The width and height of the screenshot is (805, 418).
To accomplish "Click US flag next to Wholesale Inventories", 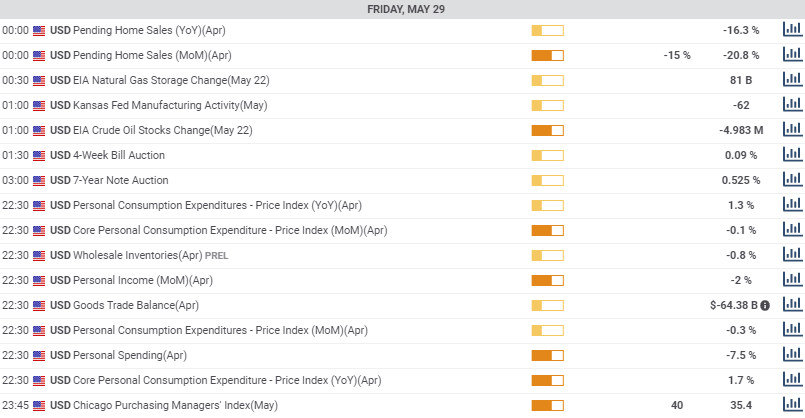I will [39, 255].
